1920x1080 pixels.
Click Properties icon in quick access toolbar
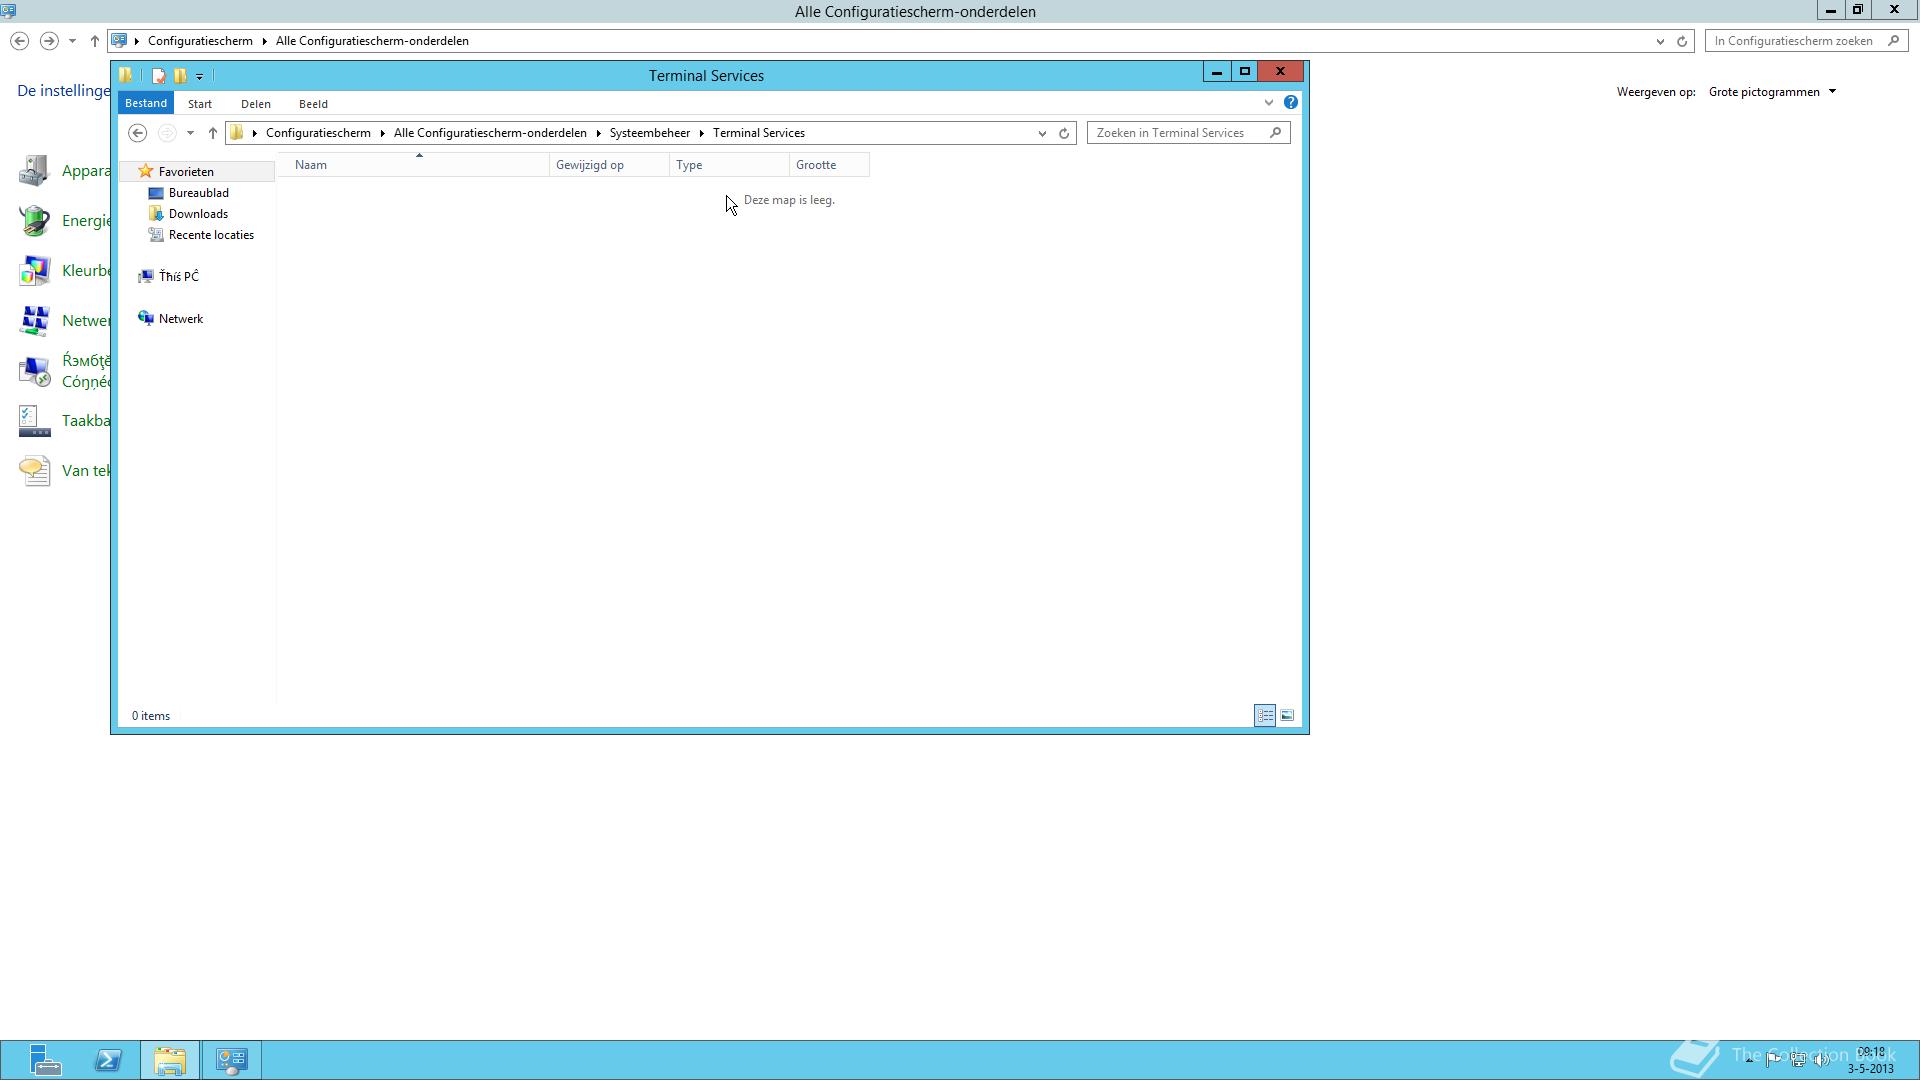point(158,76)
